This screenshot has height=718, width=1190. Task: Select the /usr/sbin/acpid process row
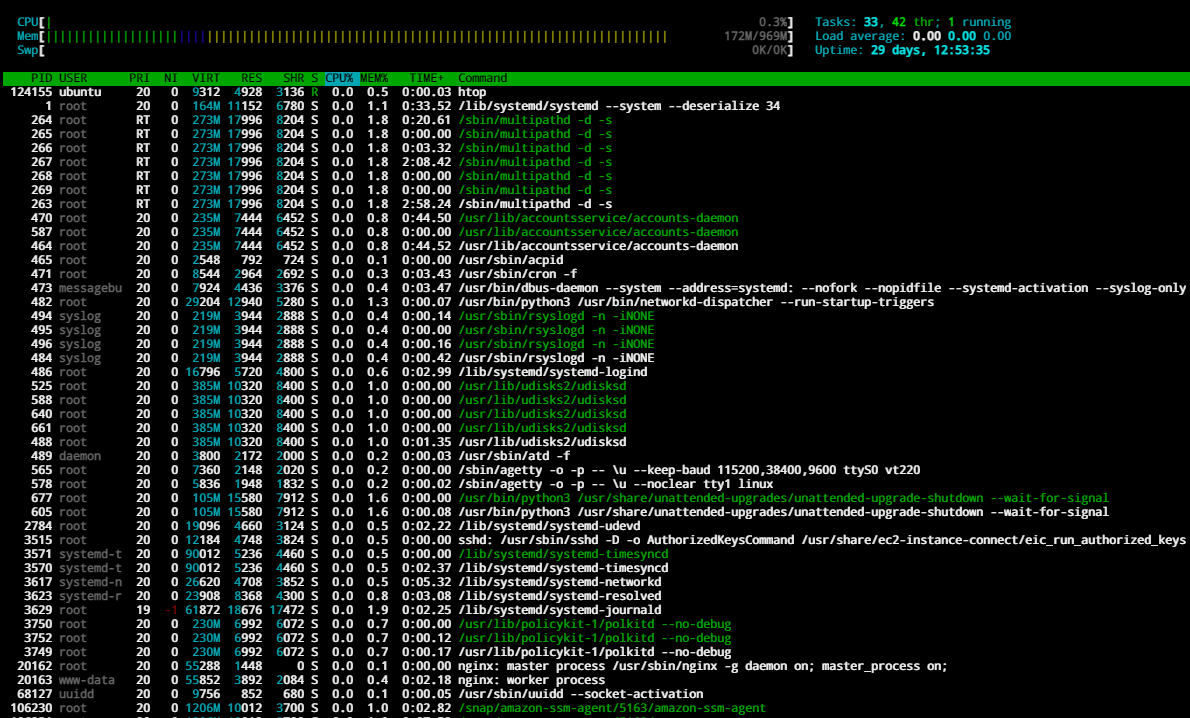coord(595,260)
